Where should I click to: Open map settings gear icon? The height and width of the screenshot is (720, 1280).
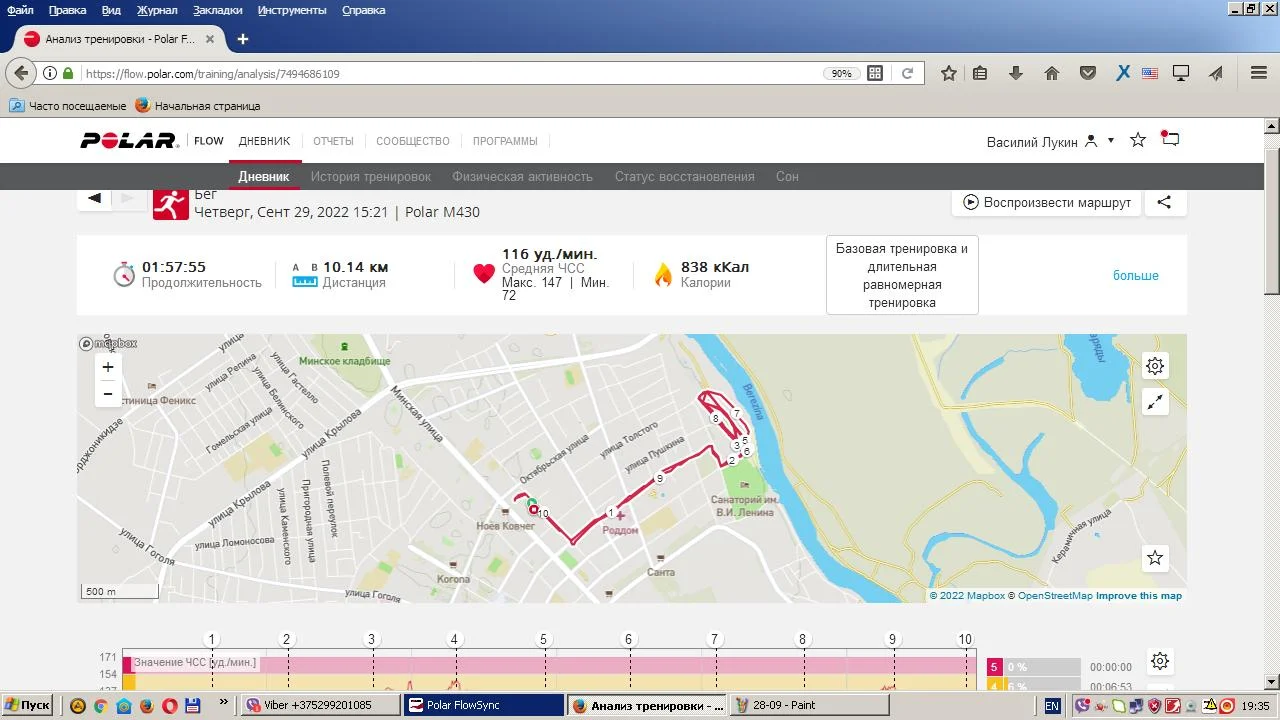(1155, 366)
